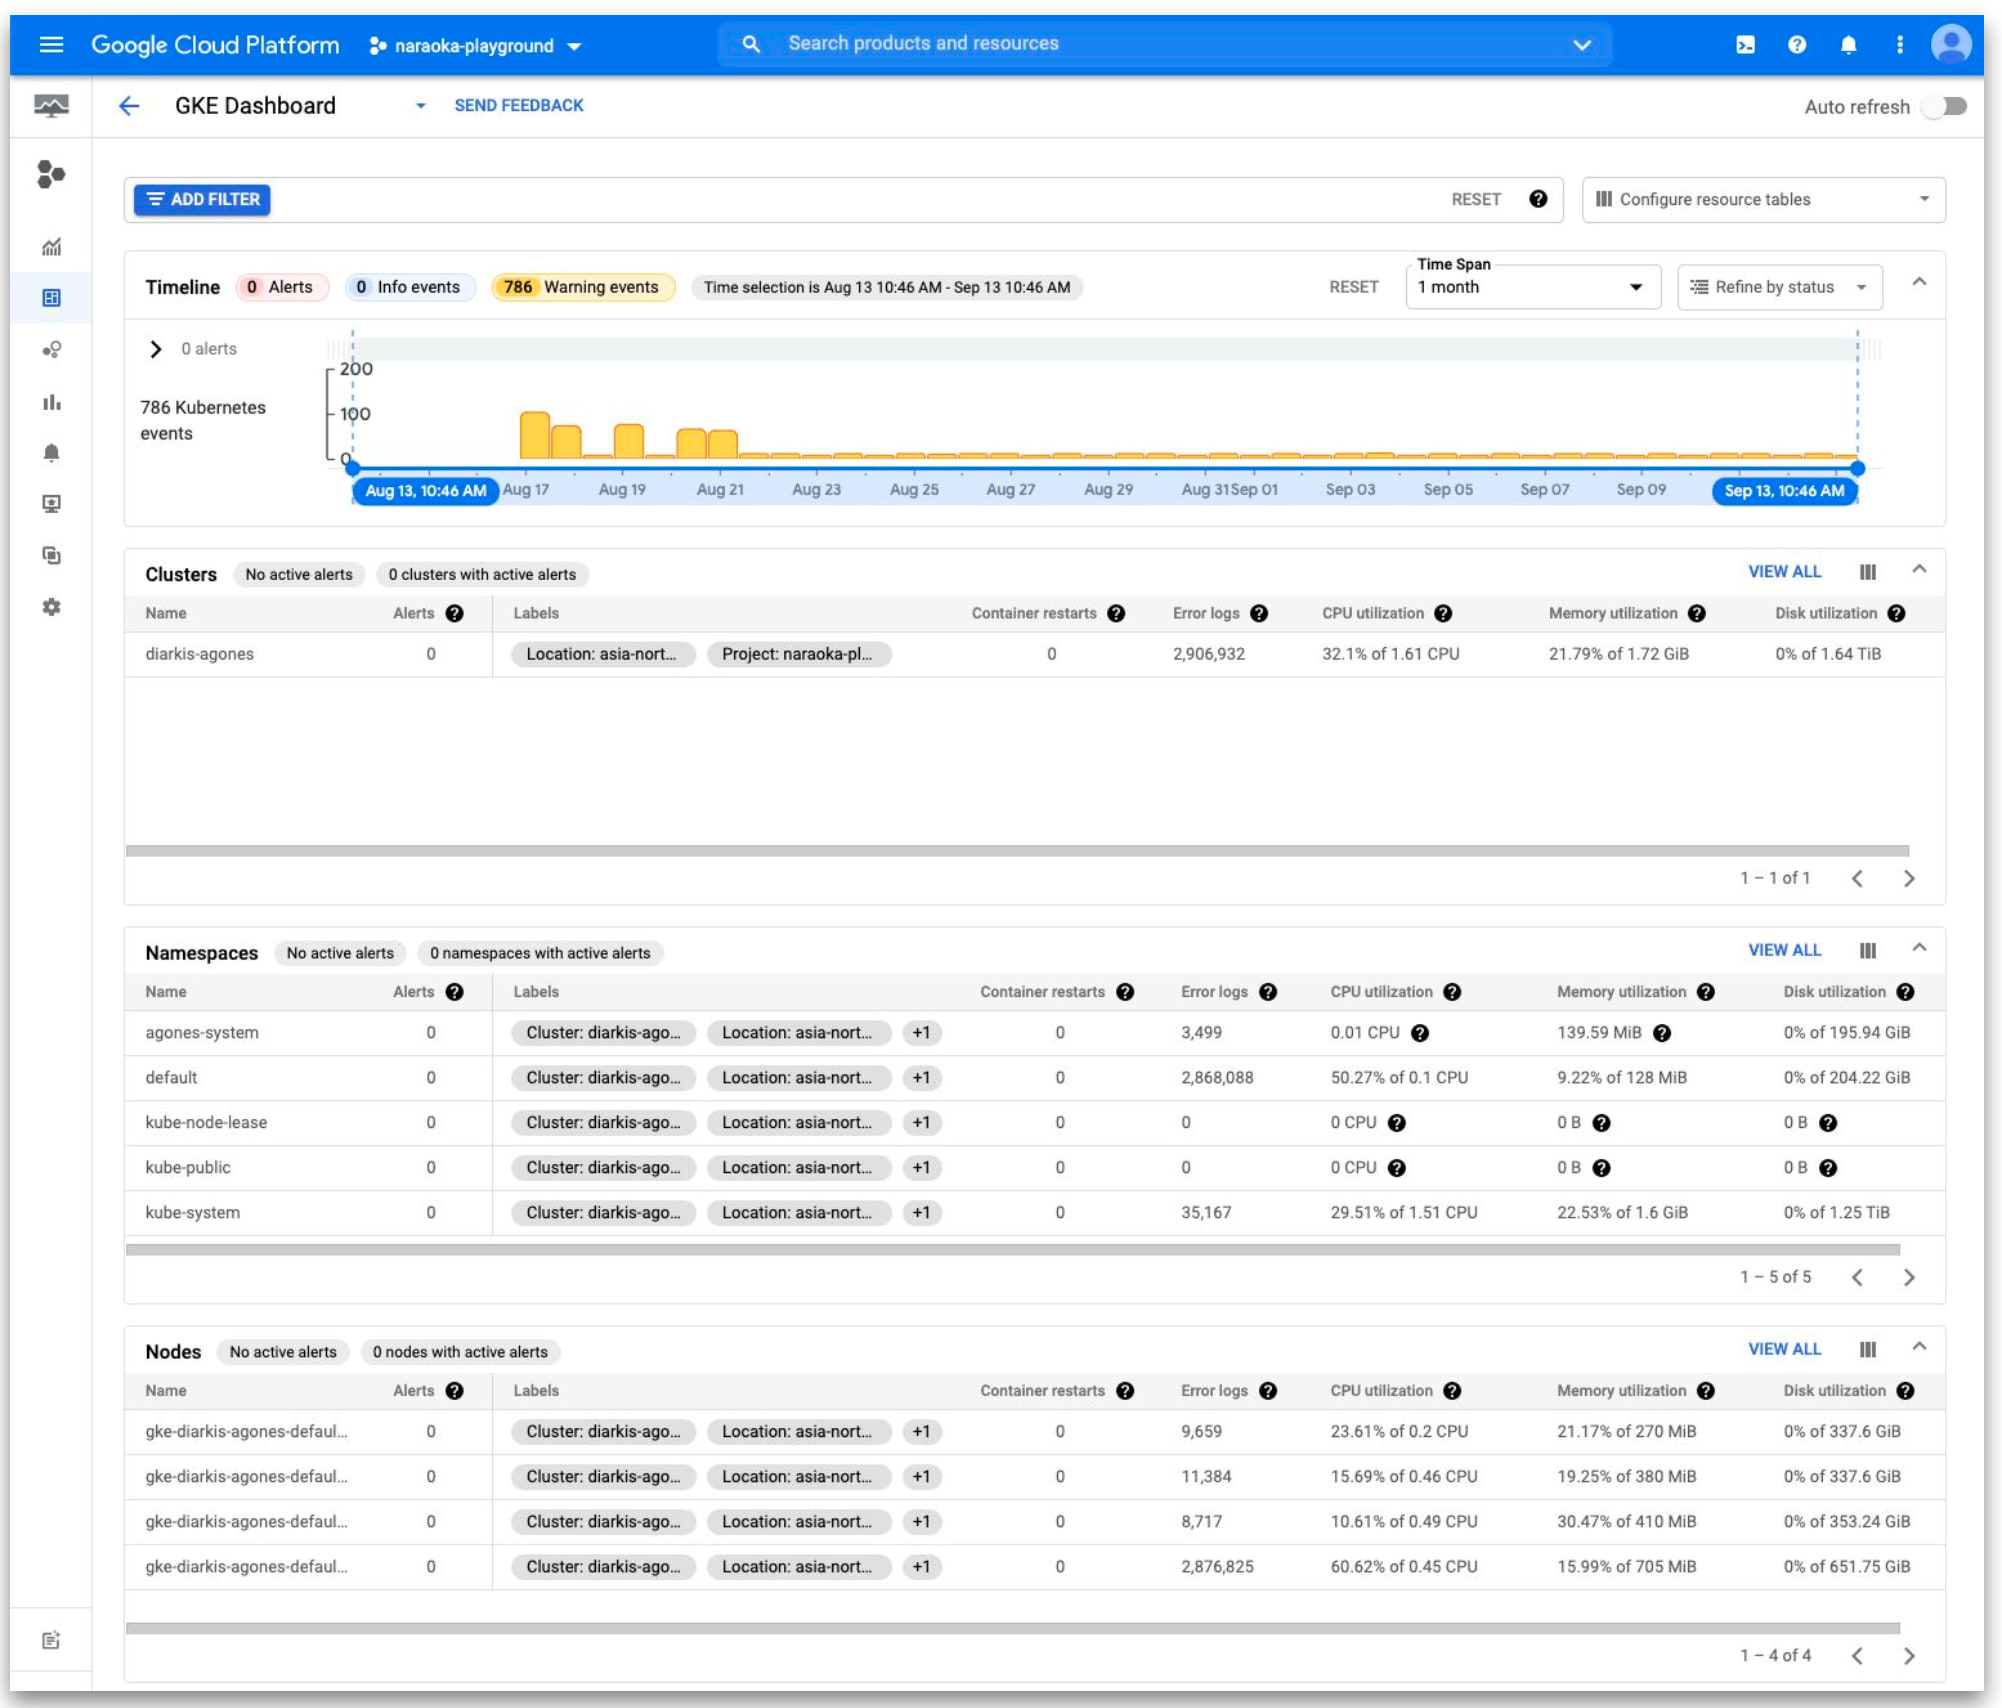
Task: Open Uptime checks icon in sidebar
Action: tap(51, 504)
